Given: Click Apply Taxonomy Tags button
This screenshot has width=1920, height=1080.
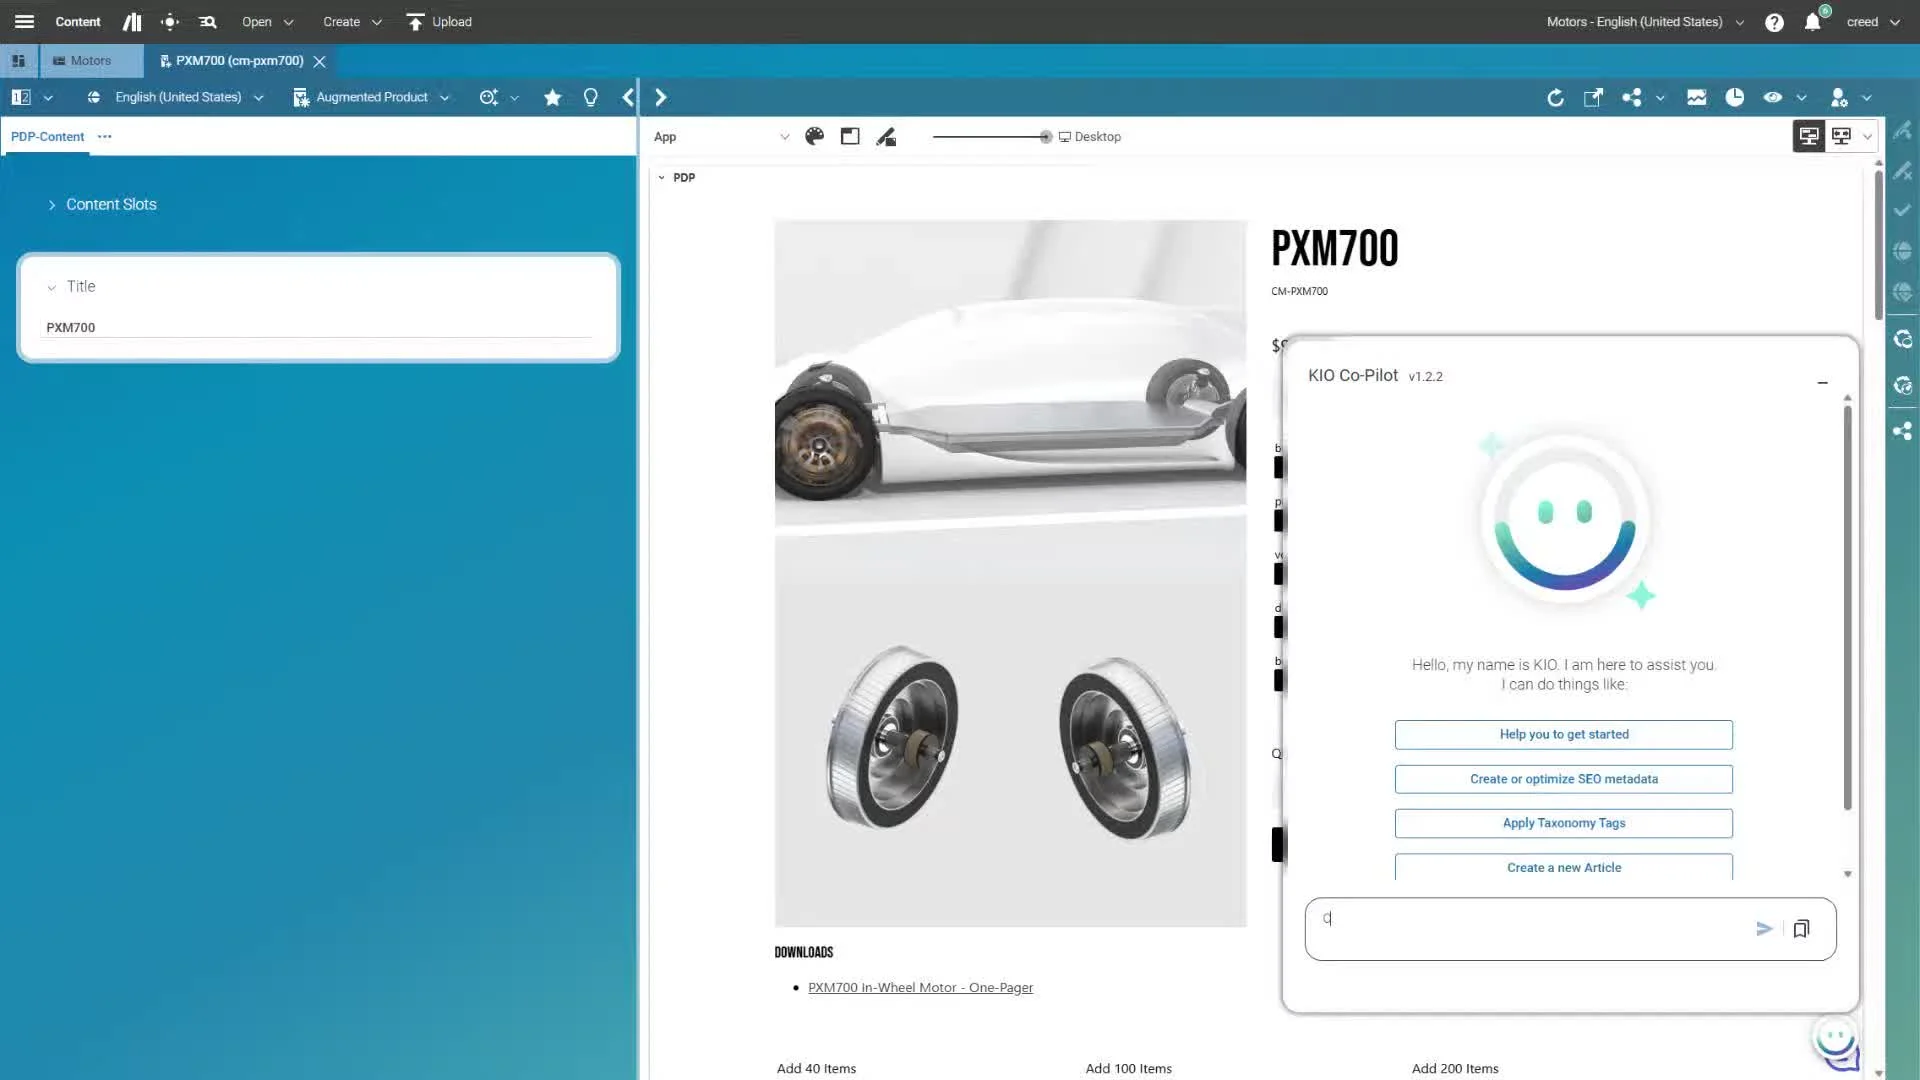Looking at the screenshot, I should coord(1563,823).
